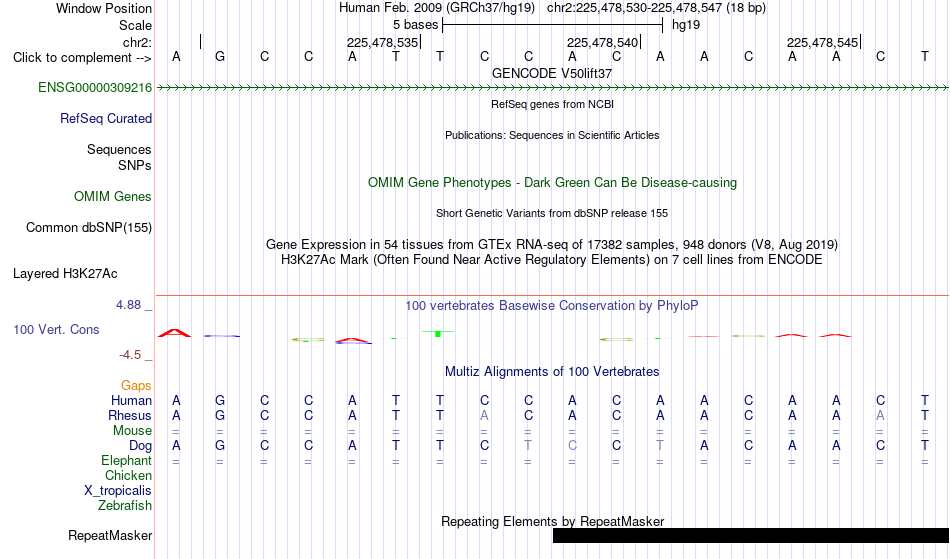
Task: Click the 4.88 PhyloP upper scale value
Action: click(x=129, y=305)
